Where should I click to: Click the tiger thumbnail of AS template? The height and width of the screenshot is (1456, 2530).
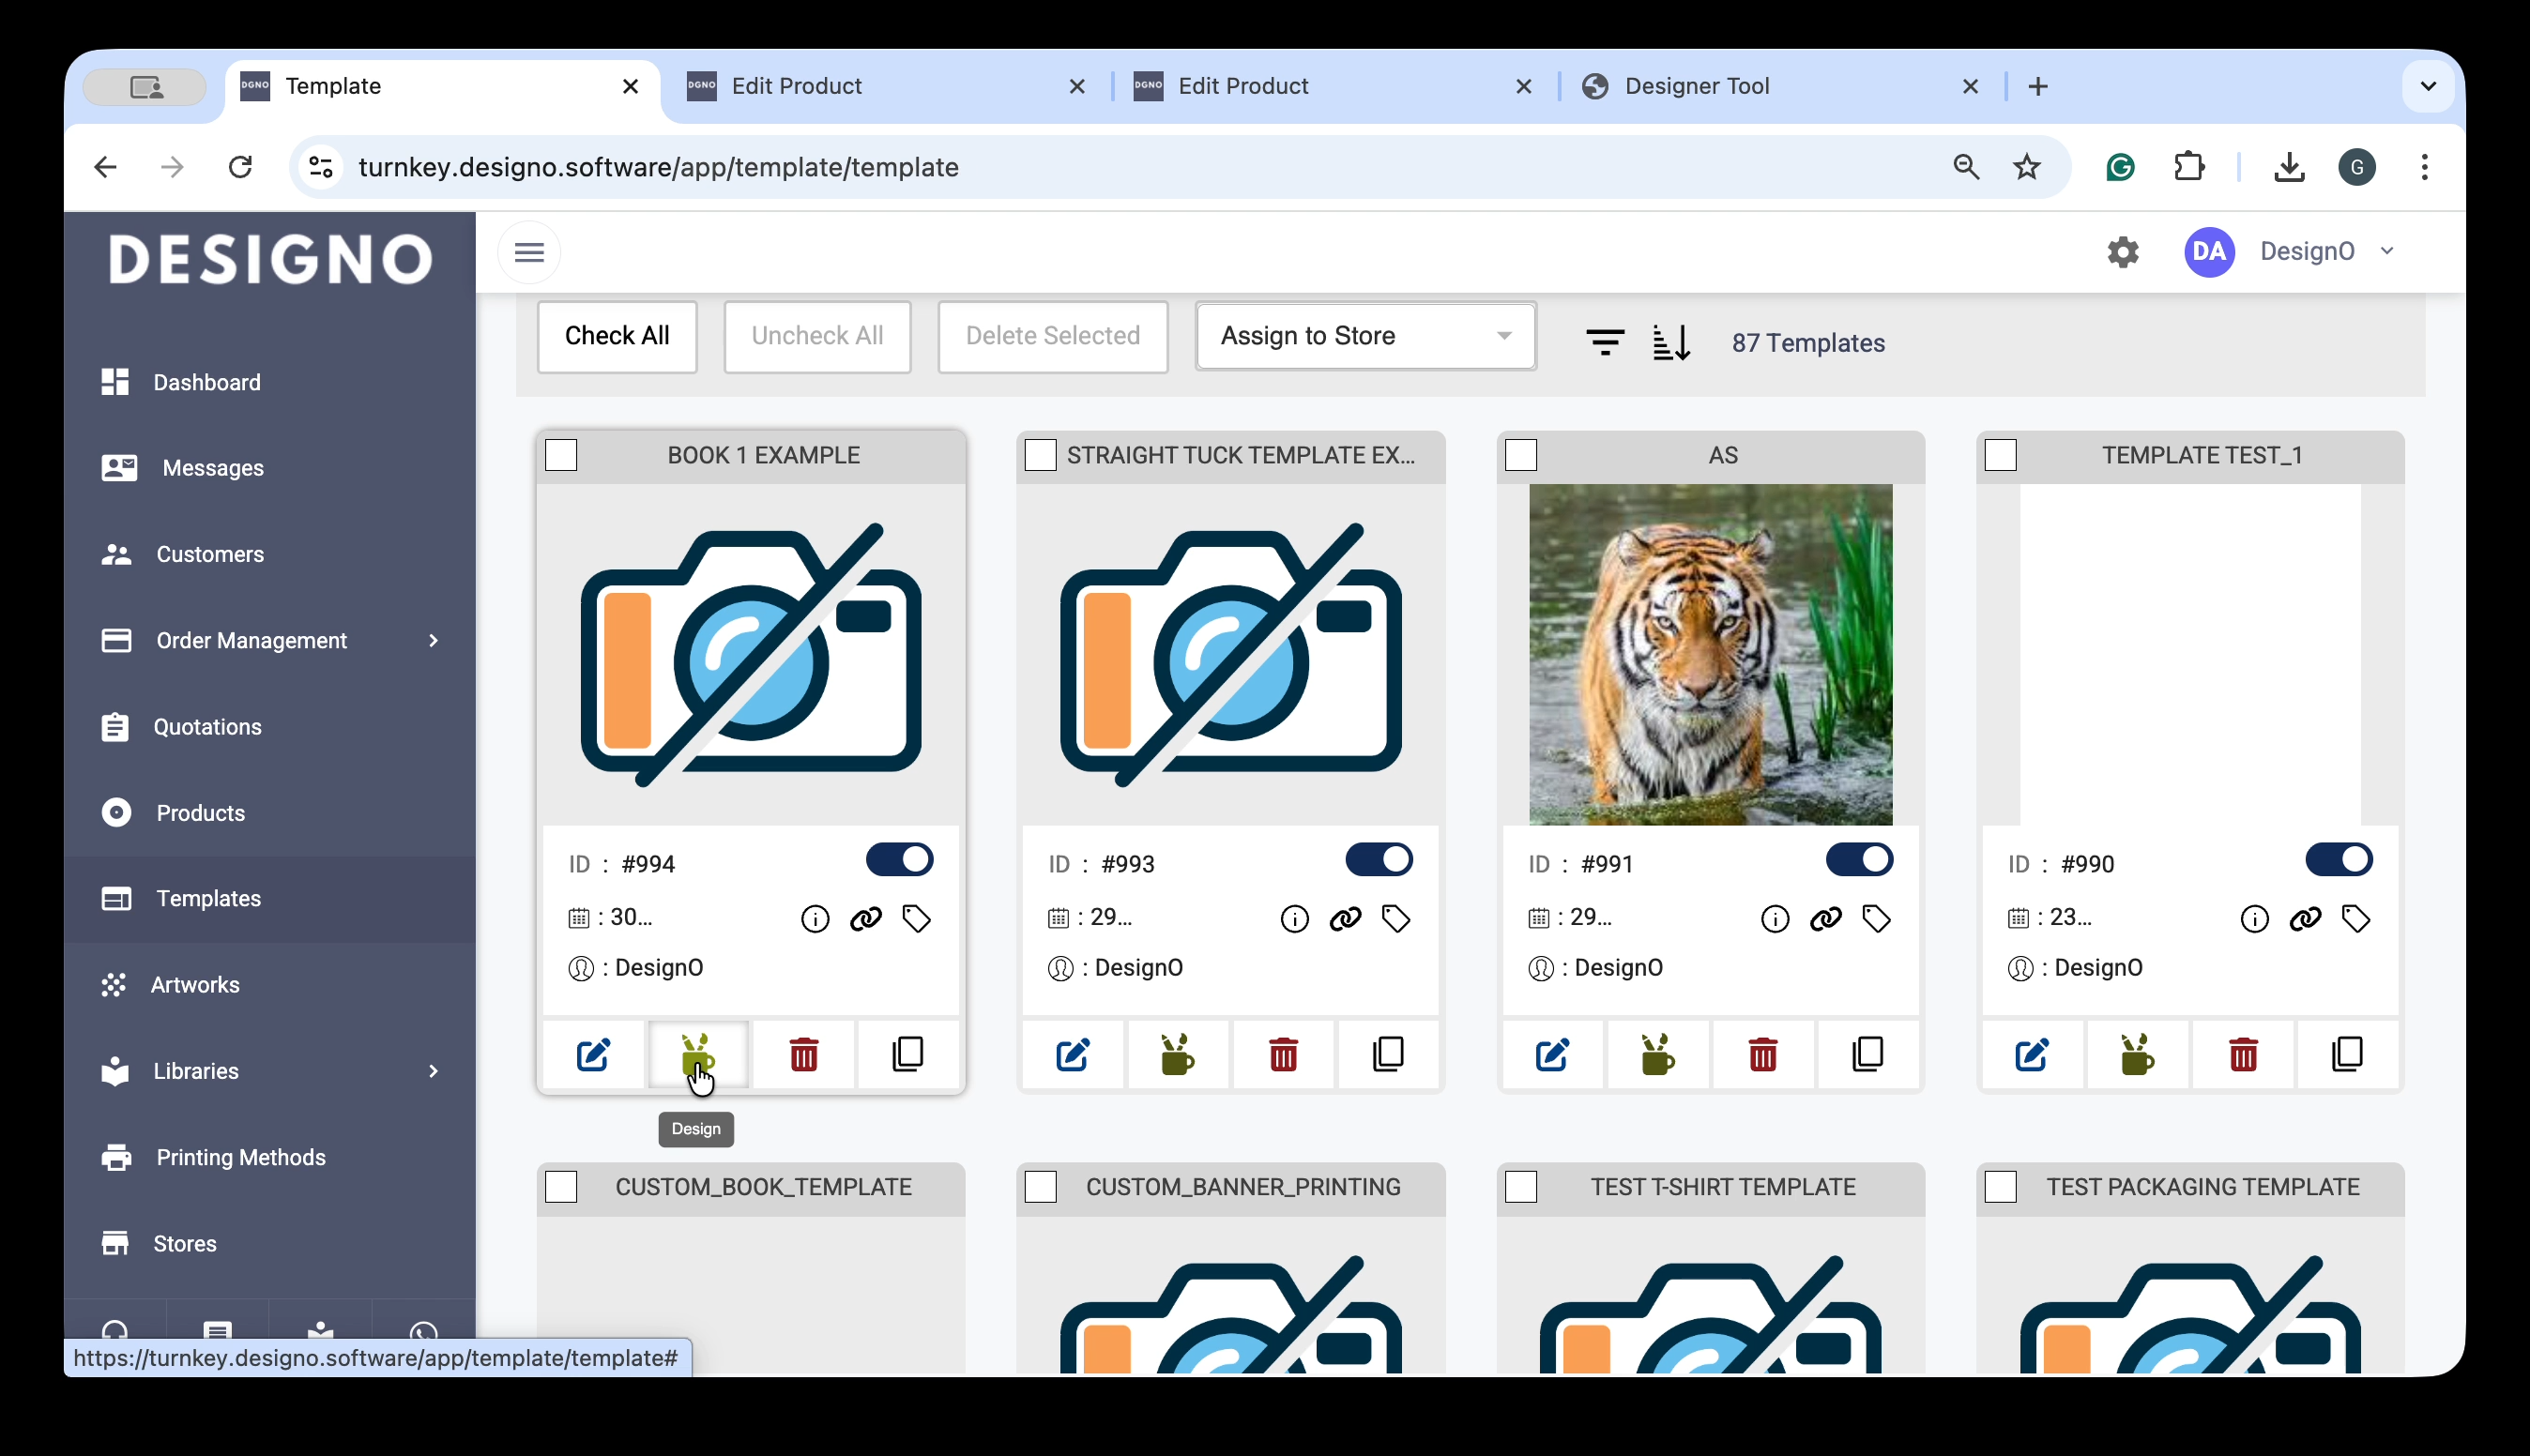[x=1710, y=655]
